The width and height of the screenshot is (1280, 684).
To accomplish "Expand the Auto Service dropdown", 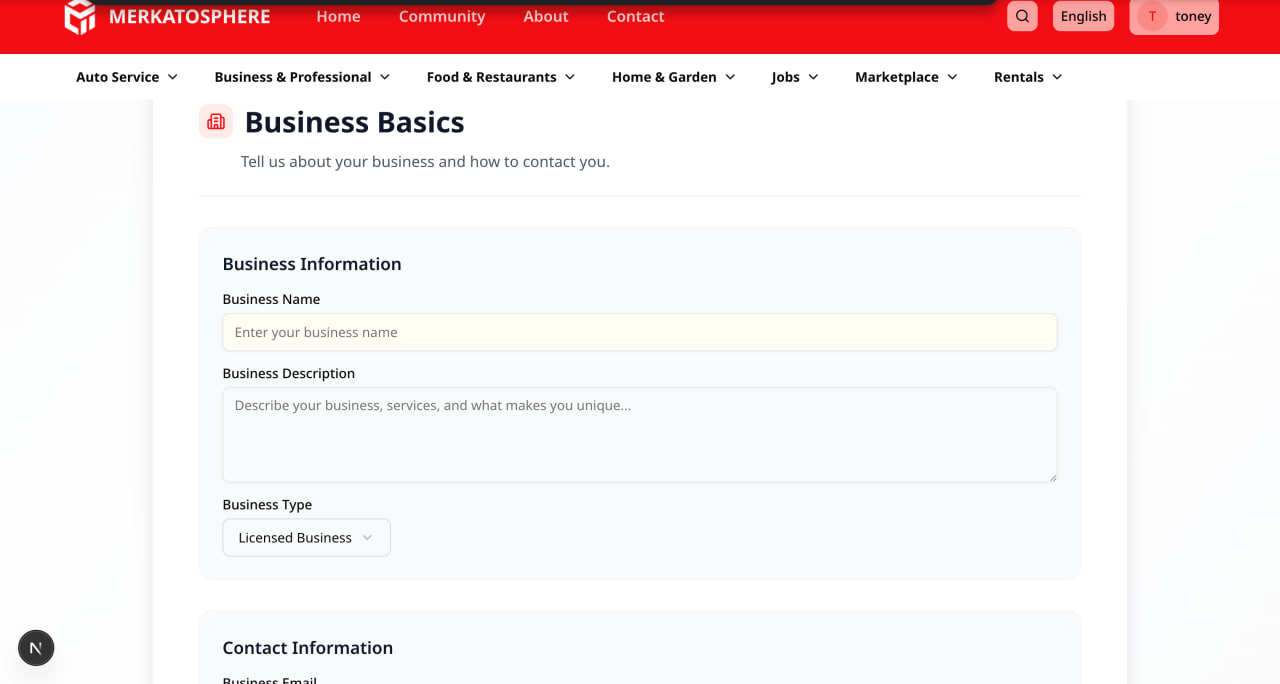I will coord(127,77).
